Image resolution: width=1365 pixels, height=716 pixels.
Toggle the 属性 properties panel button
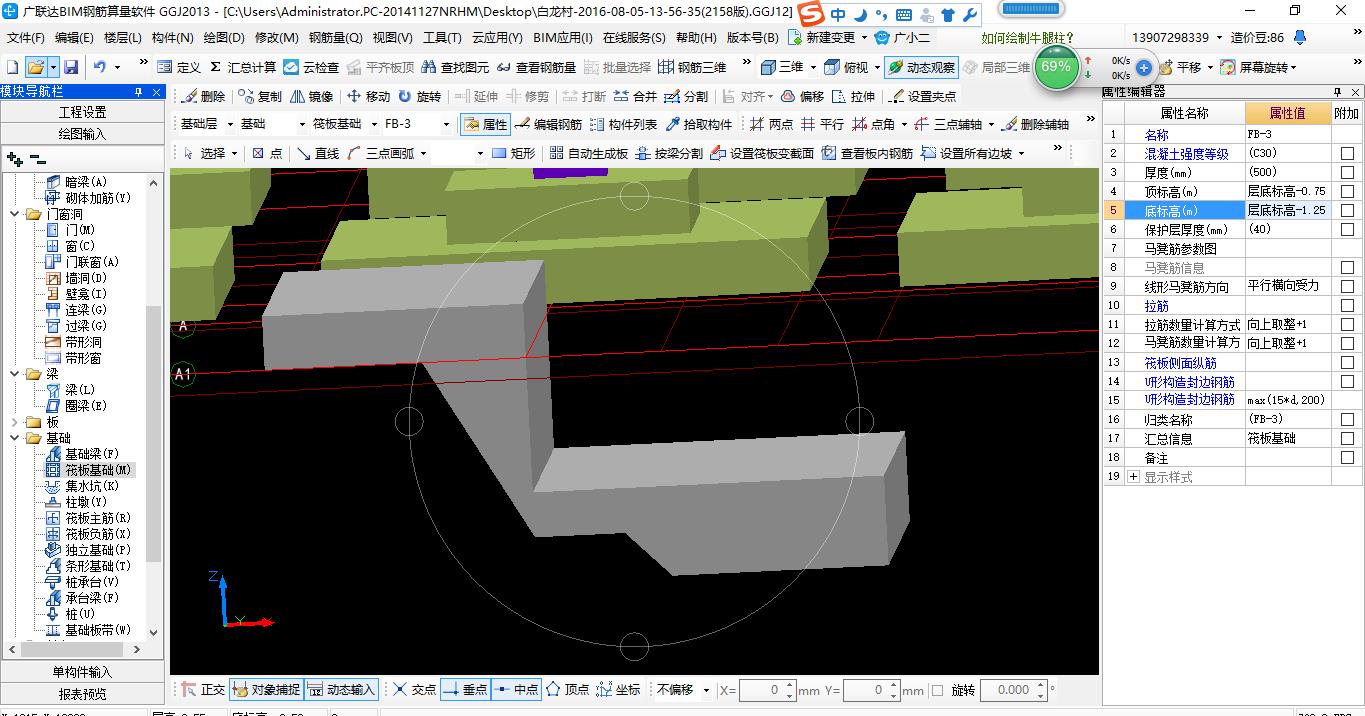(485, 125)
